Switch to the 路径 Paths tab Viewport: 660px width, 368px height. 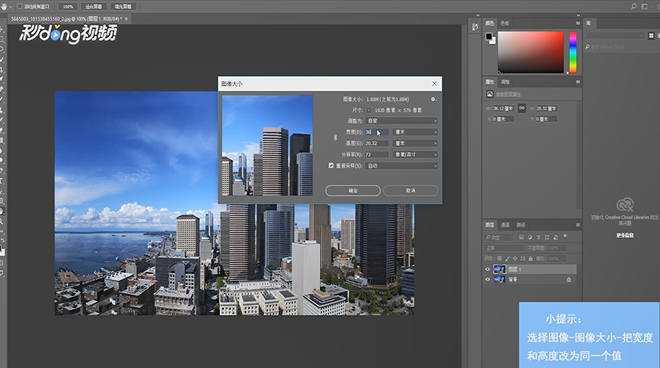(x=521, y=225)
